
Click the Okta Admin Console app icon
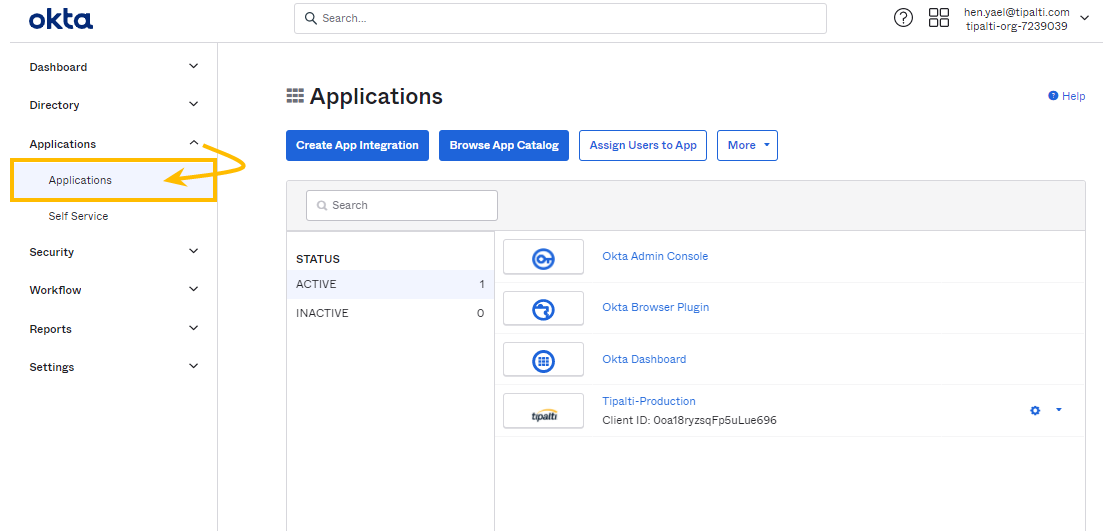(x=543, y=257)
